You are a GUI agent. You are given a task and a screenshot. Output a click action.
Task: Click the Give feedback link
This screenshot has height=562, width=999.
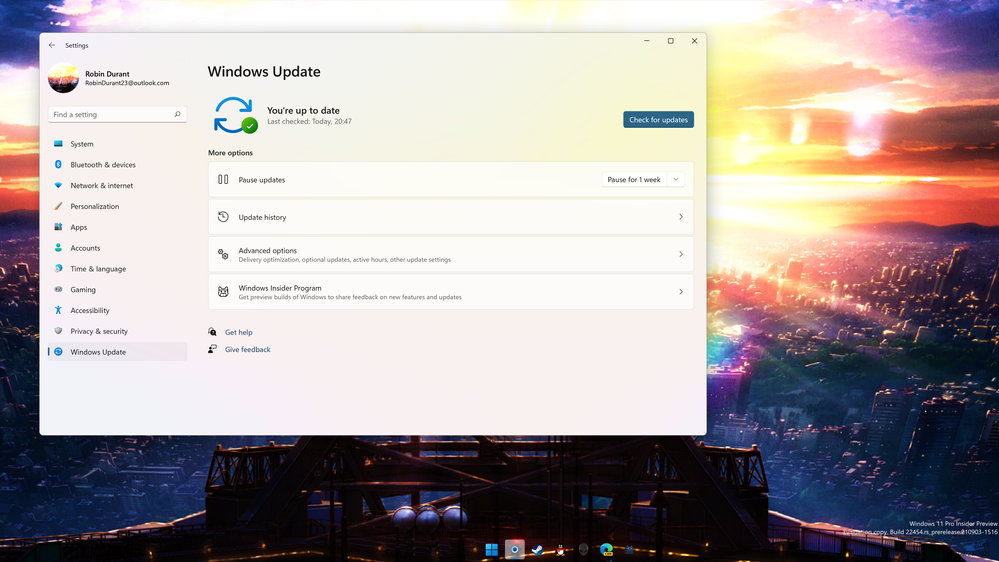[247, 349]
